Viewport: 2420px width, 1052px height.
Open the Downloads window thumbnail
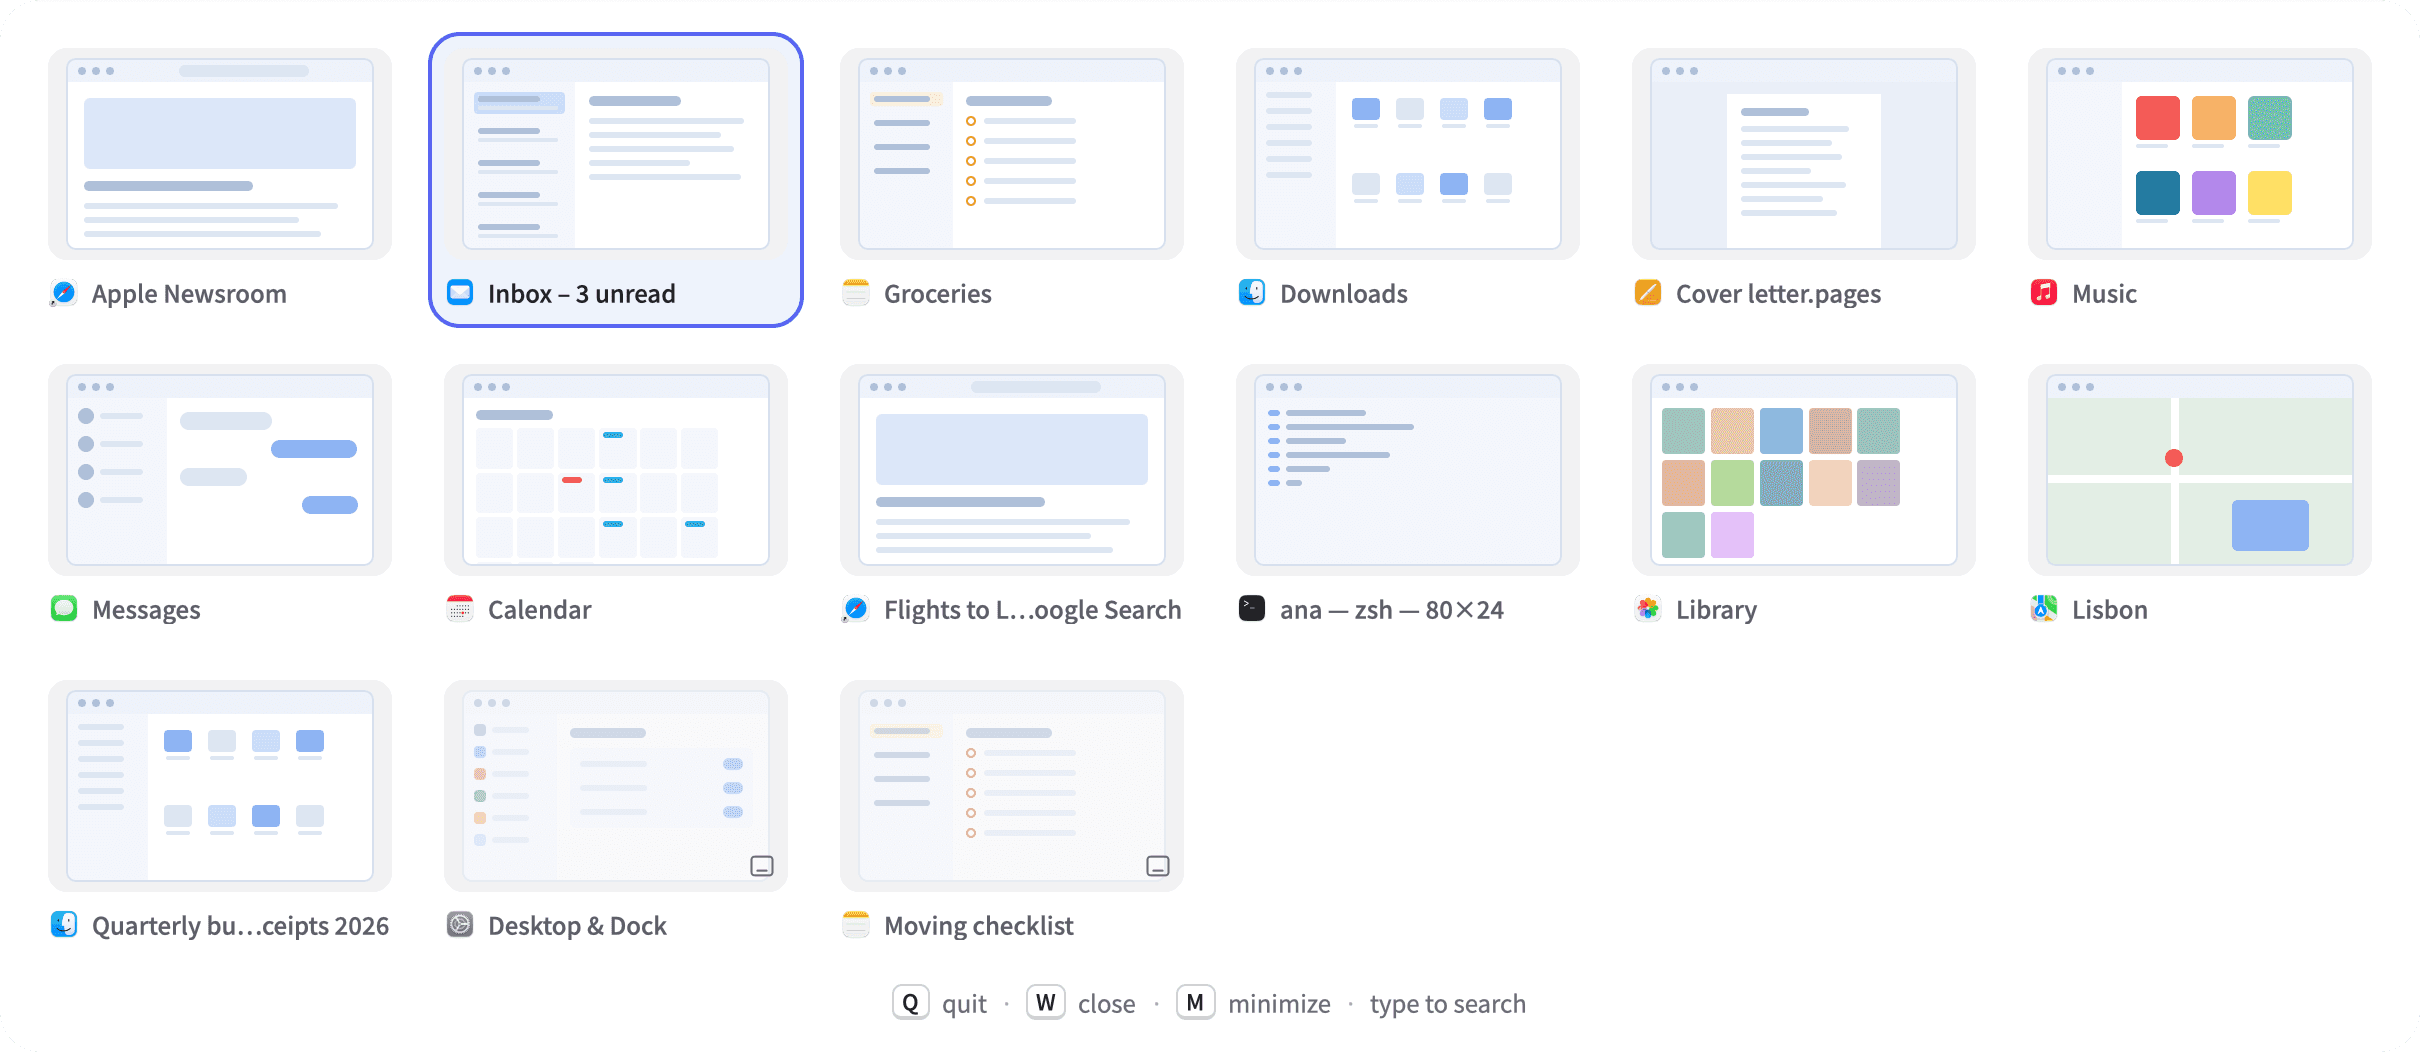[1408, 154]
